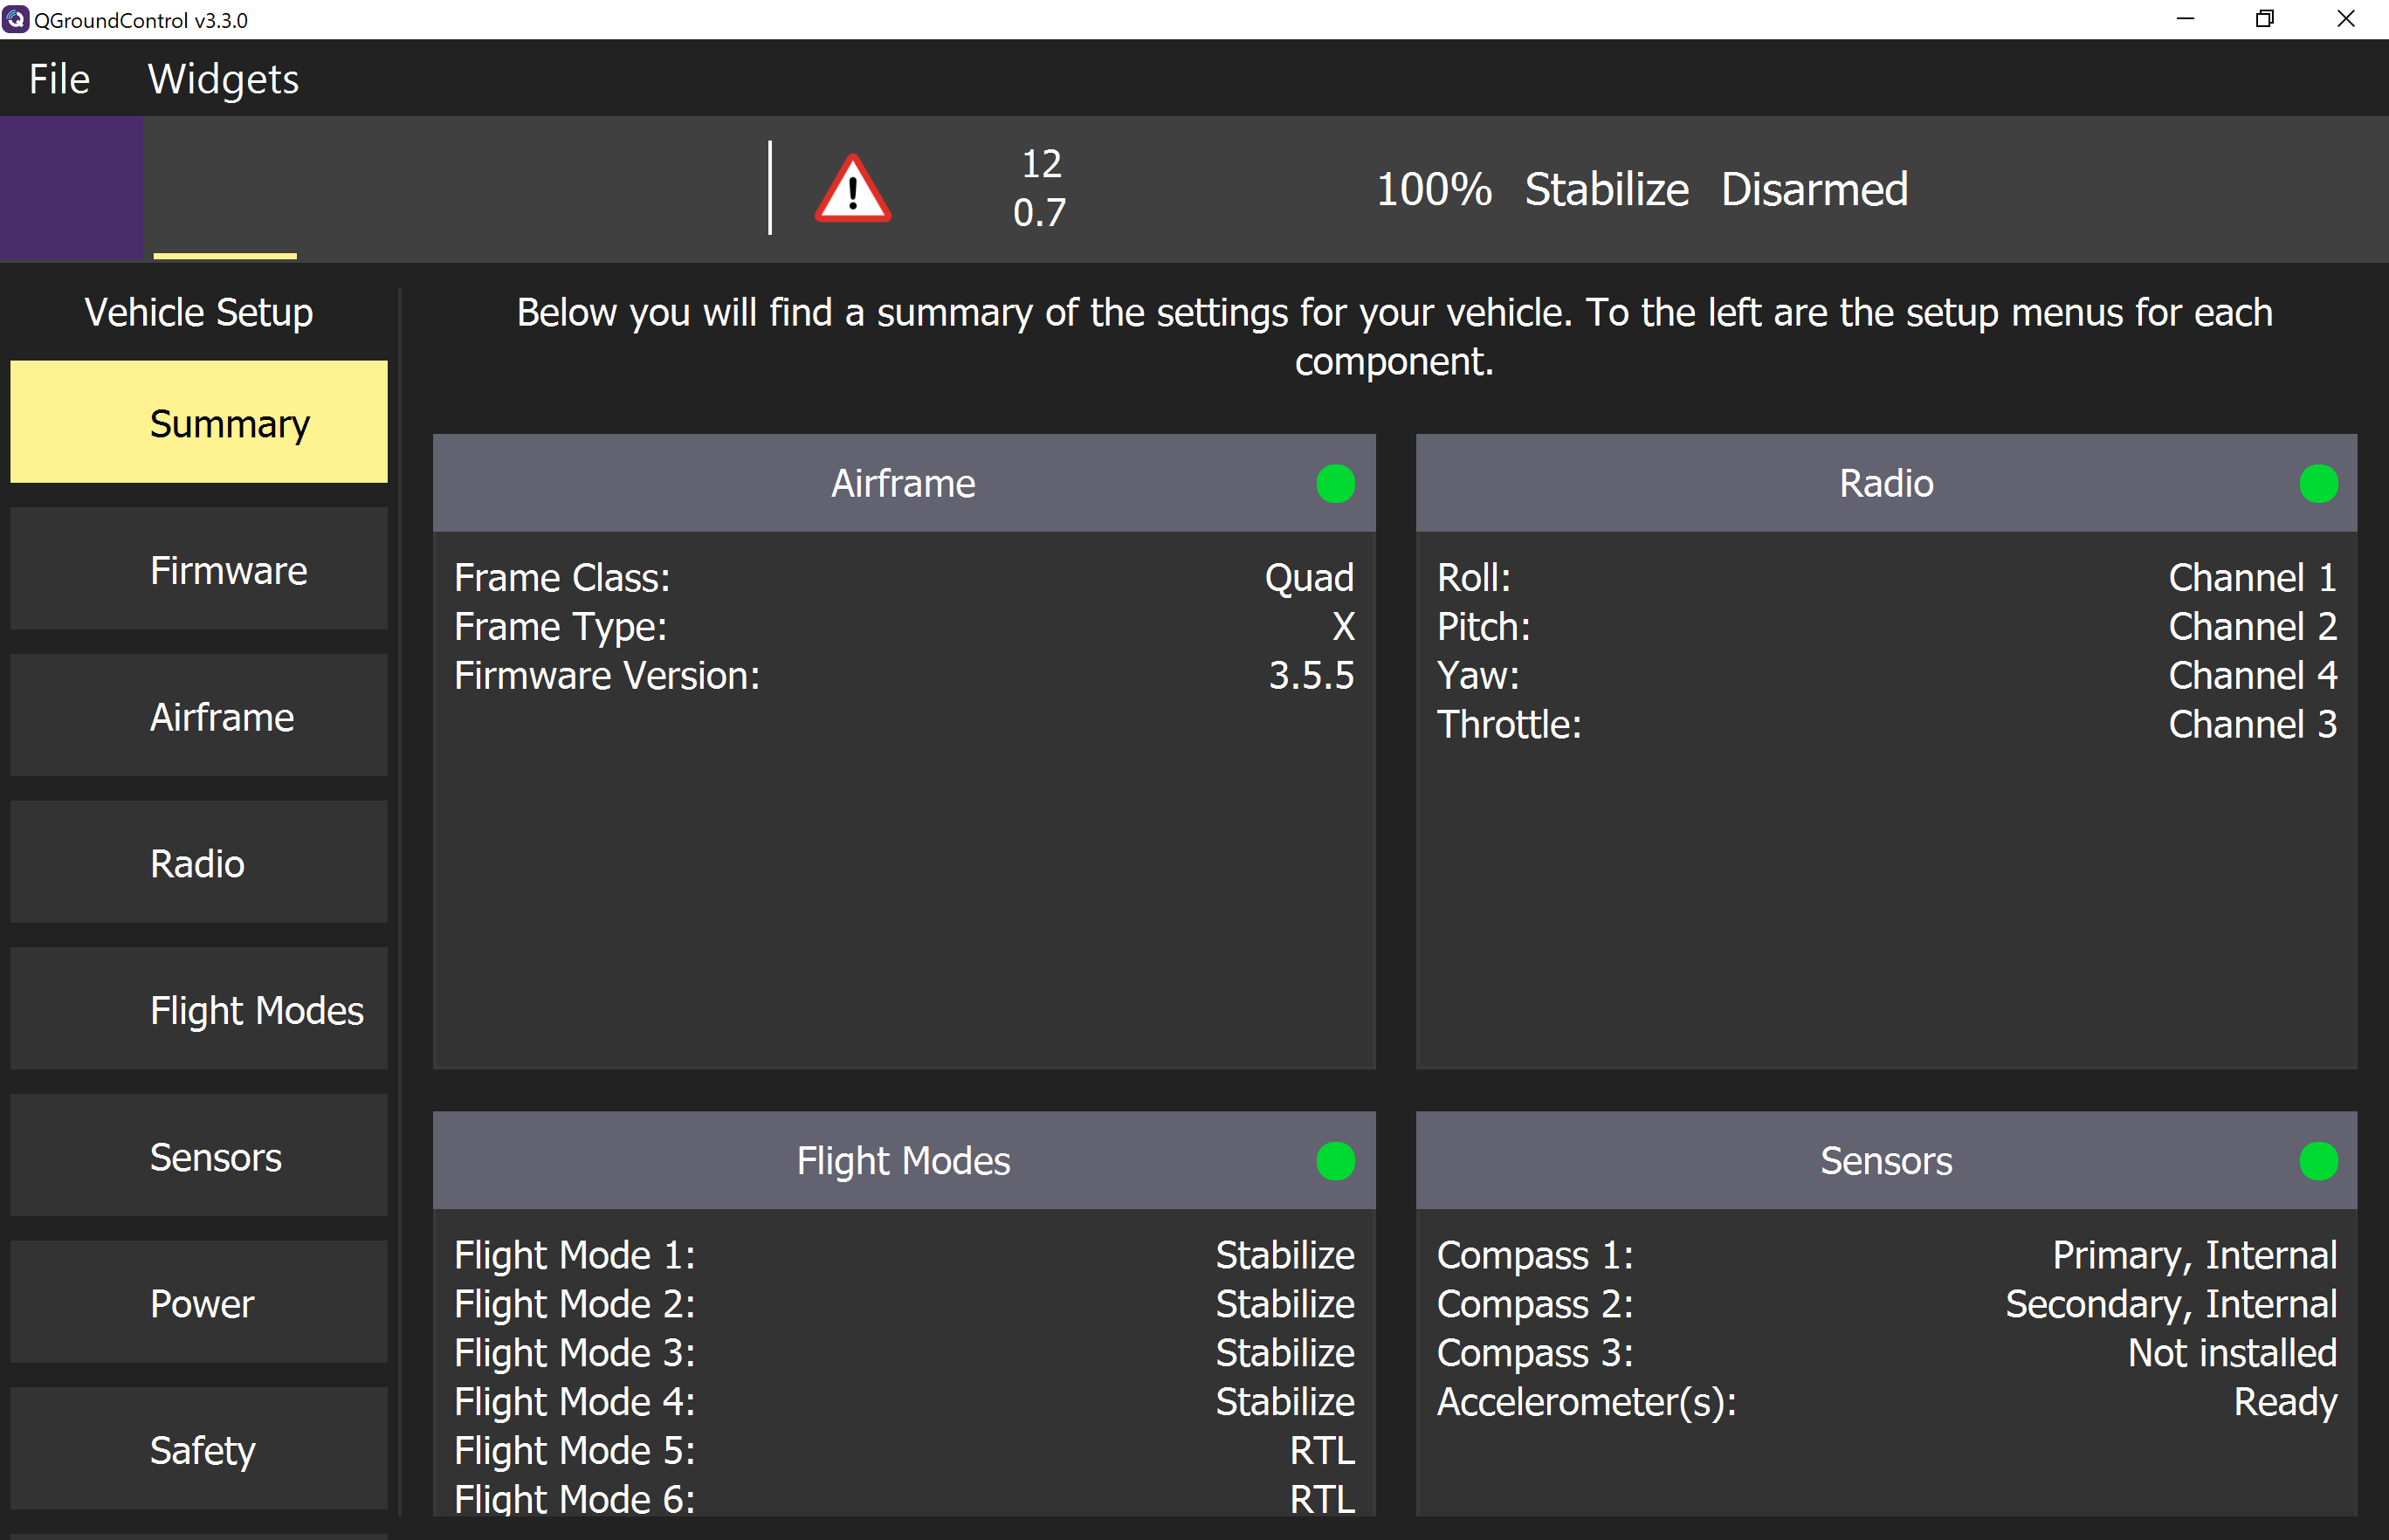
Task: Click the purple Vehicle Setup view icon
Action: (71, 188)
